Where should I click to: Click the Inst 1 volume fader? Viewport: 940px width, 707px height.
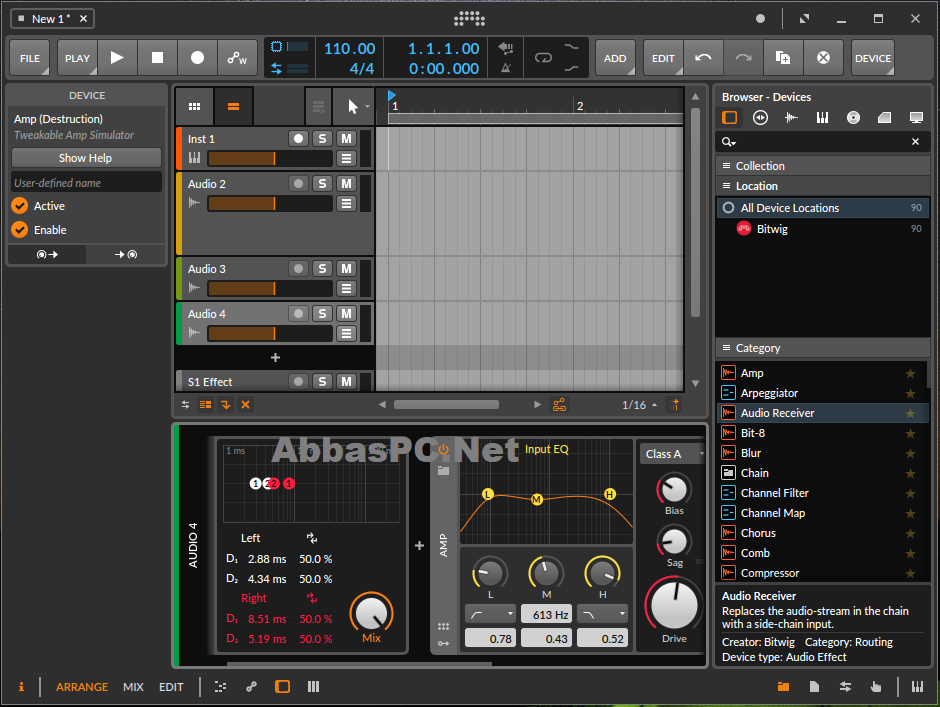click(270, 158)
